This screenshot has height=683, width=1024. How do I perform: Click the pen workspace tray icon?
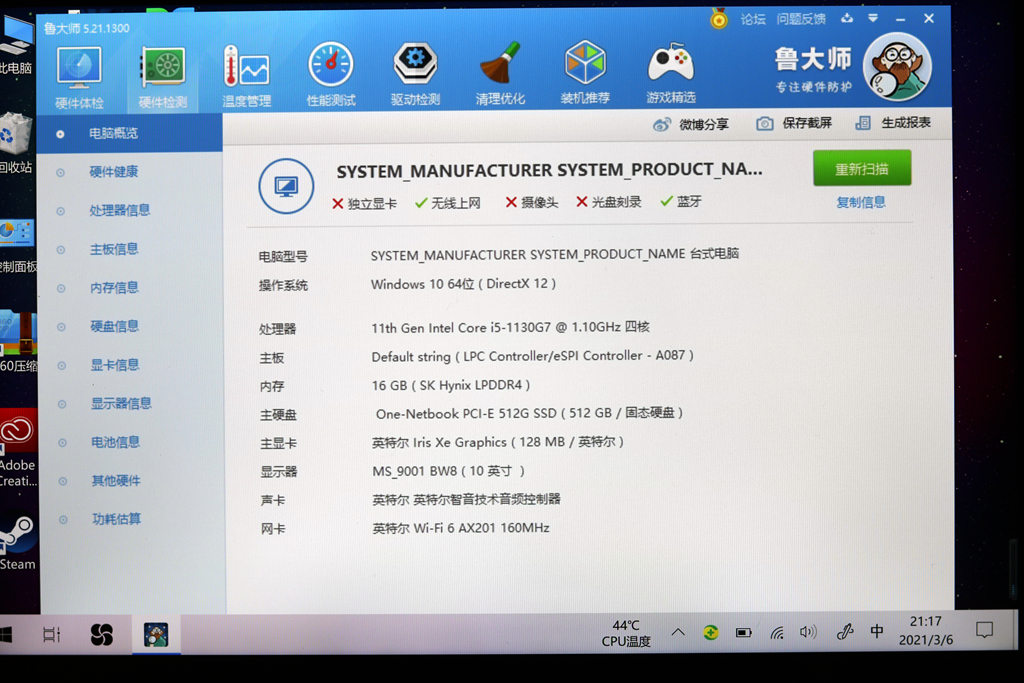coord(845,631)
